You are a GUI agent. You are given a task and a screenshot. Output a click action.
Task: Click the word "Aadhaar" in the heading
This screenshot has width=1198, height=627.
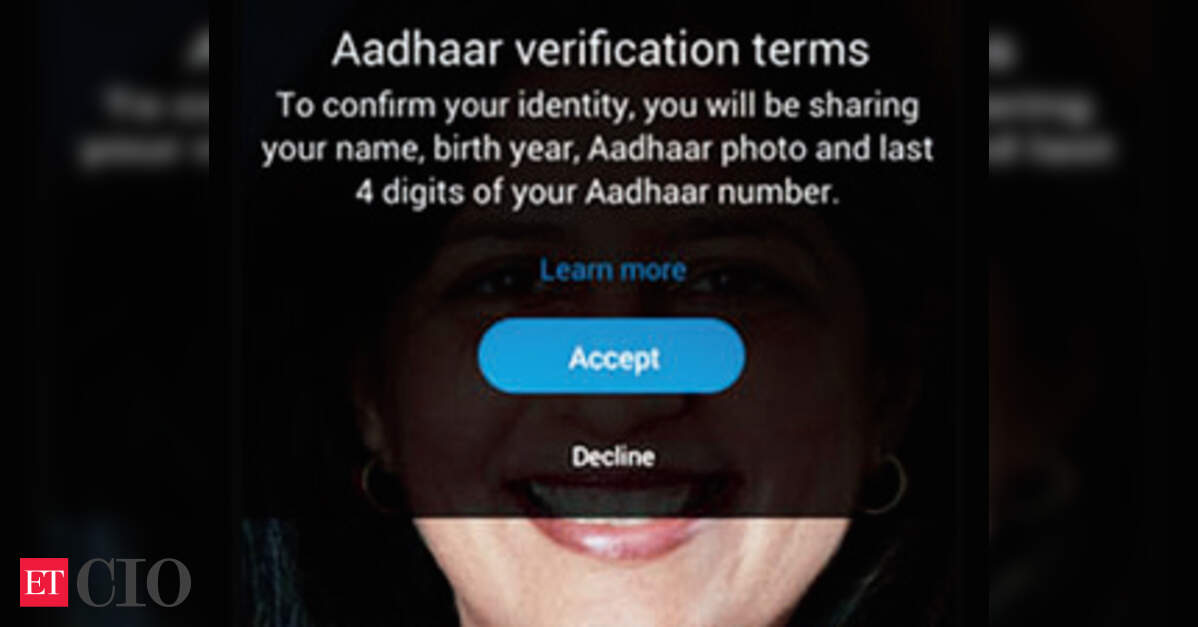coord(417,50)
